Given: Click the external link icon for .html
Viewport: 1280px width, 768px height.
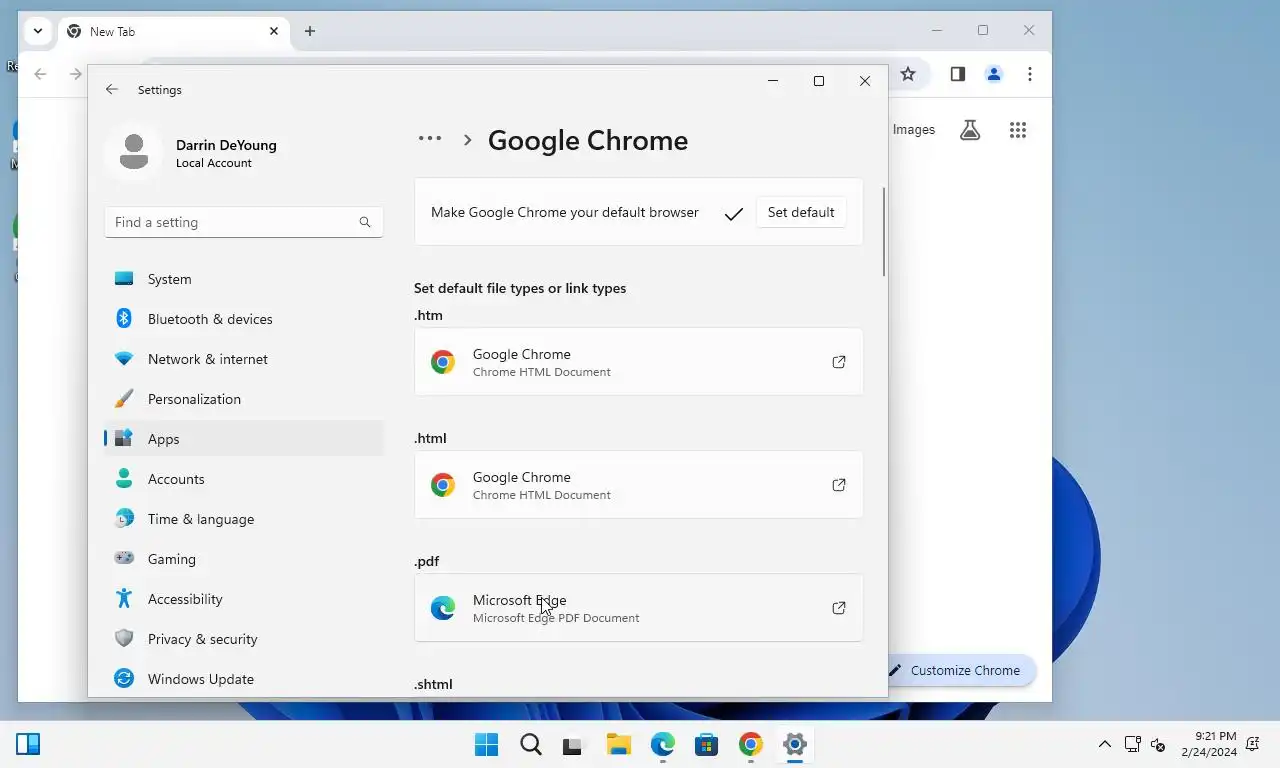Looking at the screenshot, I should (x=839, y=485).
